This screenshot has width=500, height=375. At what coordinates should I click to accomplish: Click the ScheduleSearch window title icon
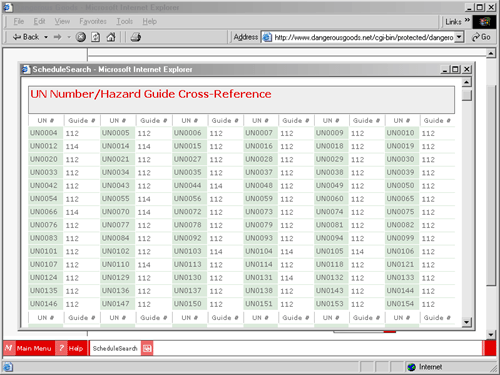click(x=26, y=69)
